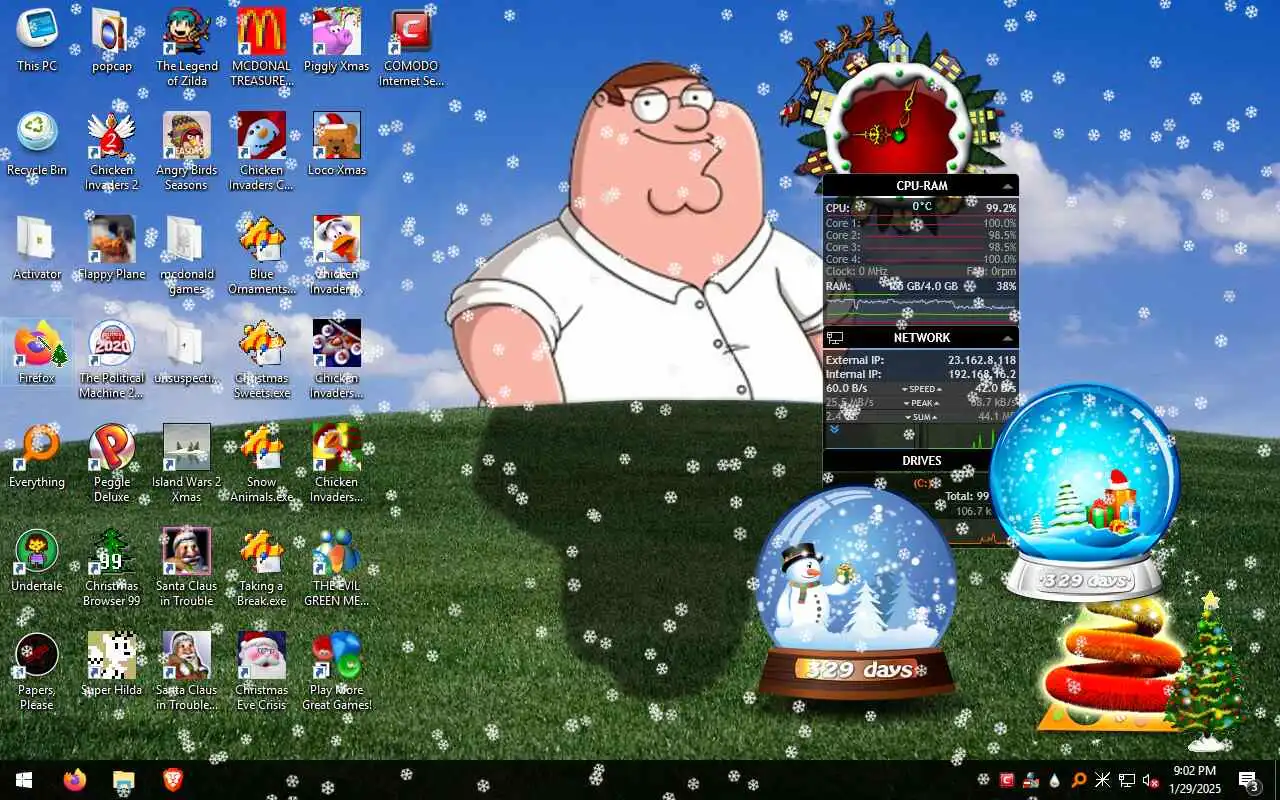Open the 9:02 PM clock and calendar

pyautogui.click(x=1195, y=780)
